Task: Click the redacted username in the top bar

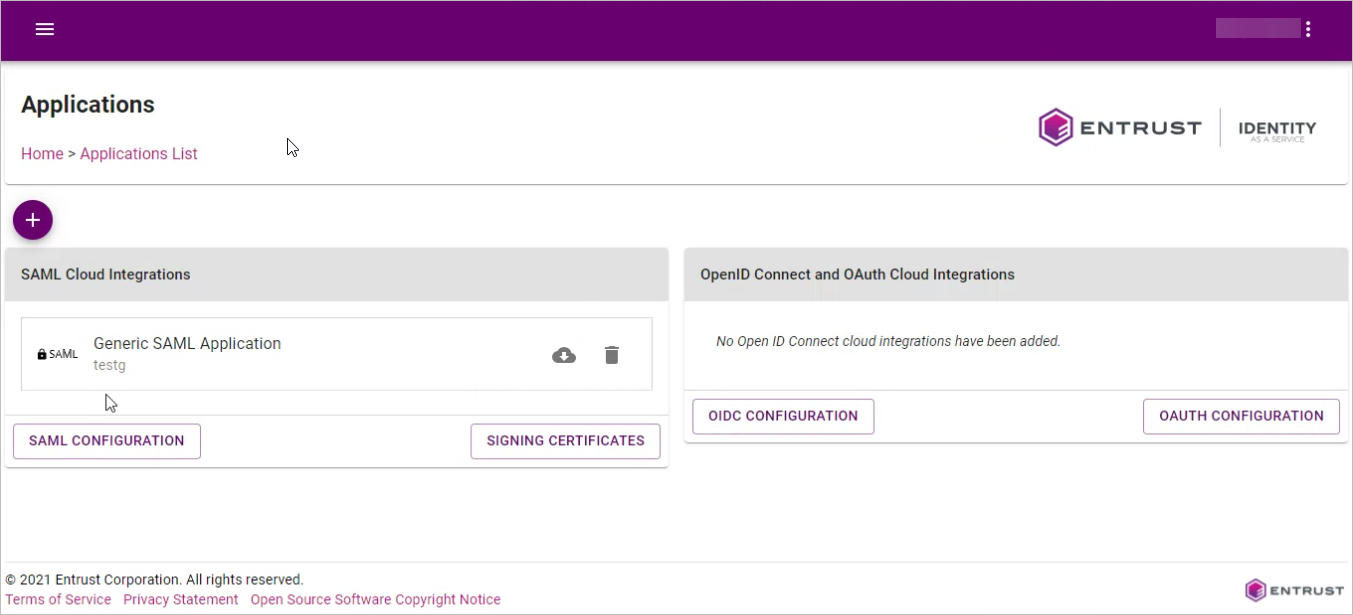Action: click(1257, 28)
